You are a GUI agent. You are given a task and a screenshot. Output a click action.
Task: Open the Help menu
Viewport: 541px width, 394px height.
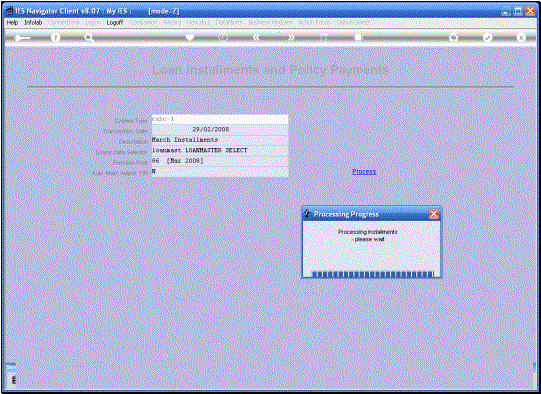[x=12, y=22]
